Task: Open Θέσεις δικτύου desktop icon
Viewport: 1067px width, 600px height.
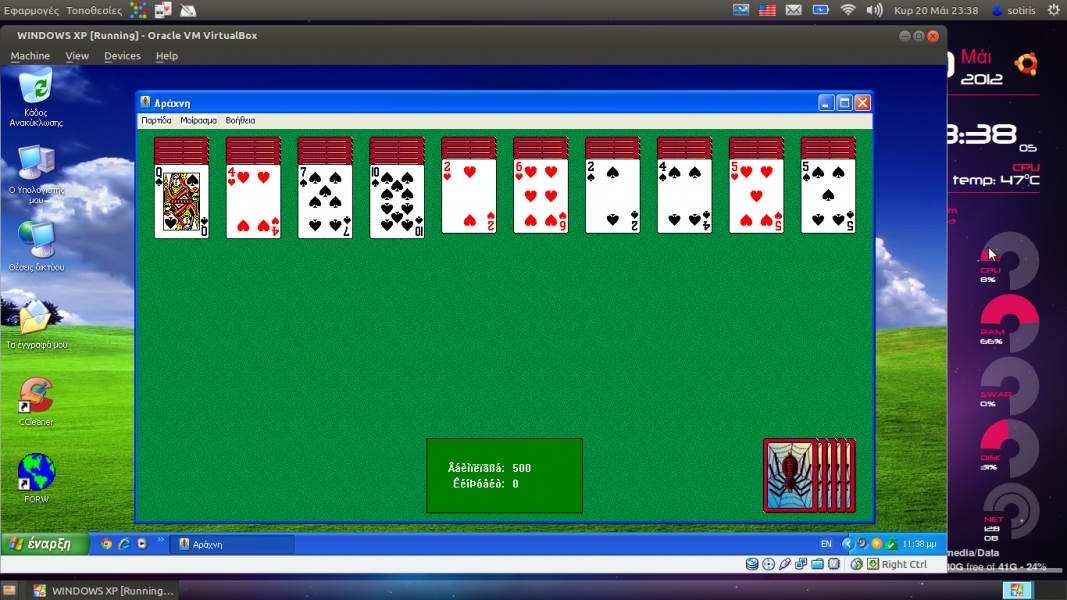Action: (x=36, y=246)
